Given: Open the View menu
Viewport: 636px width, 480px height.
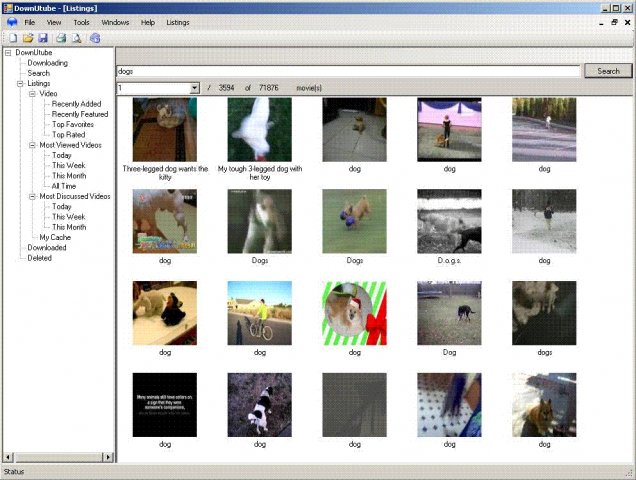Looking at the screenshot, I should (54, 22).
